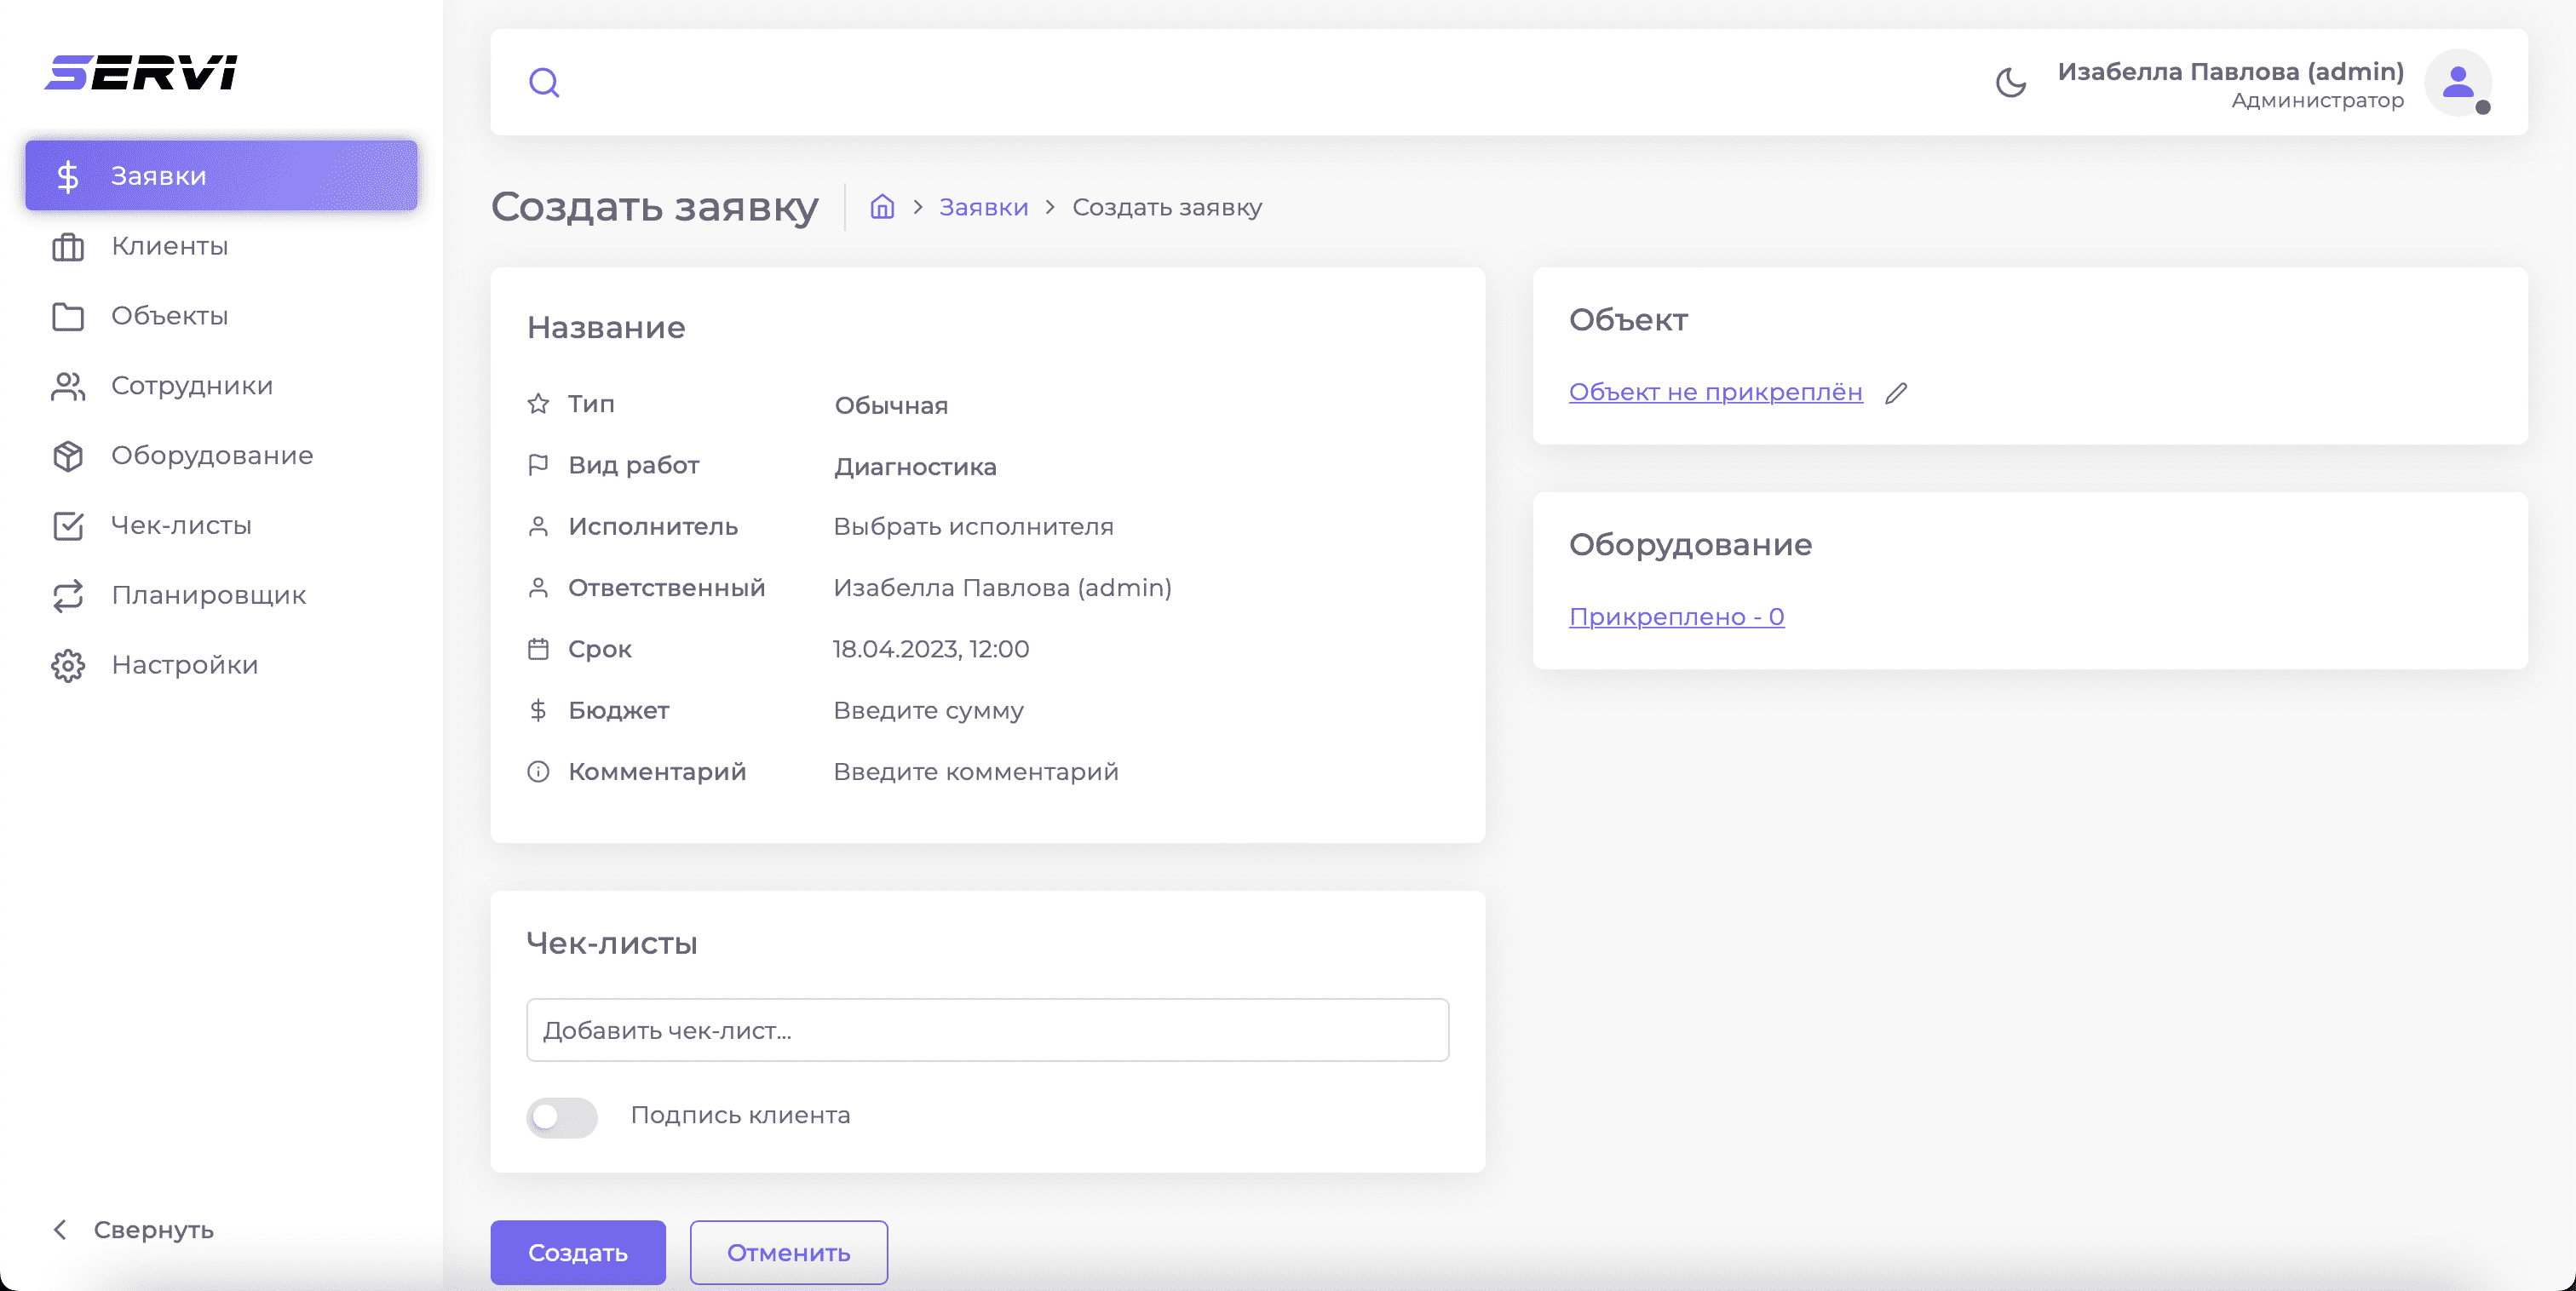The height and width of the screenshot is (1291, 2576).
Task: Click pencil icon to edit attached object
Action: (x=1896, y=393)
